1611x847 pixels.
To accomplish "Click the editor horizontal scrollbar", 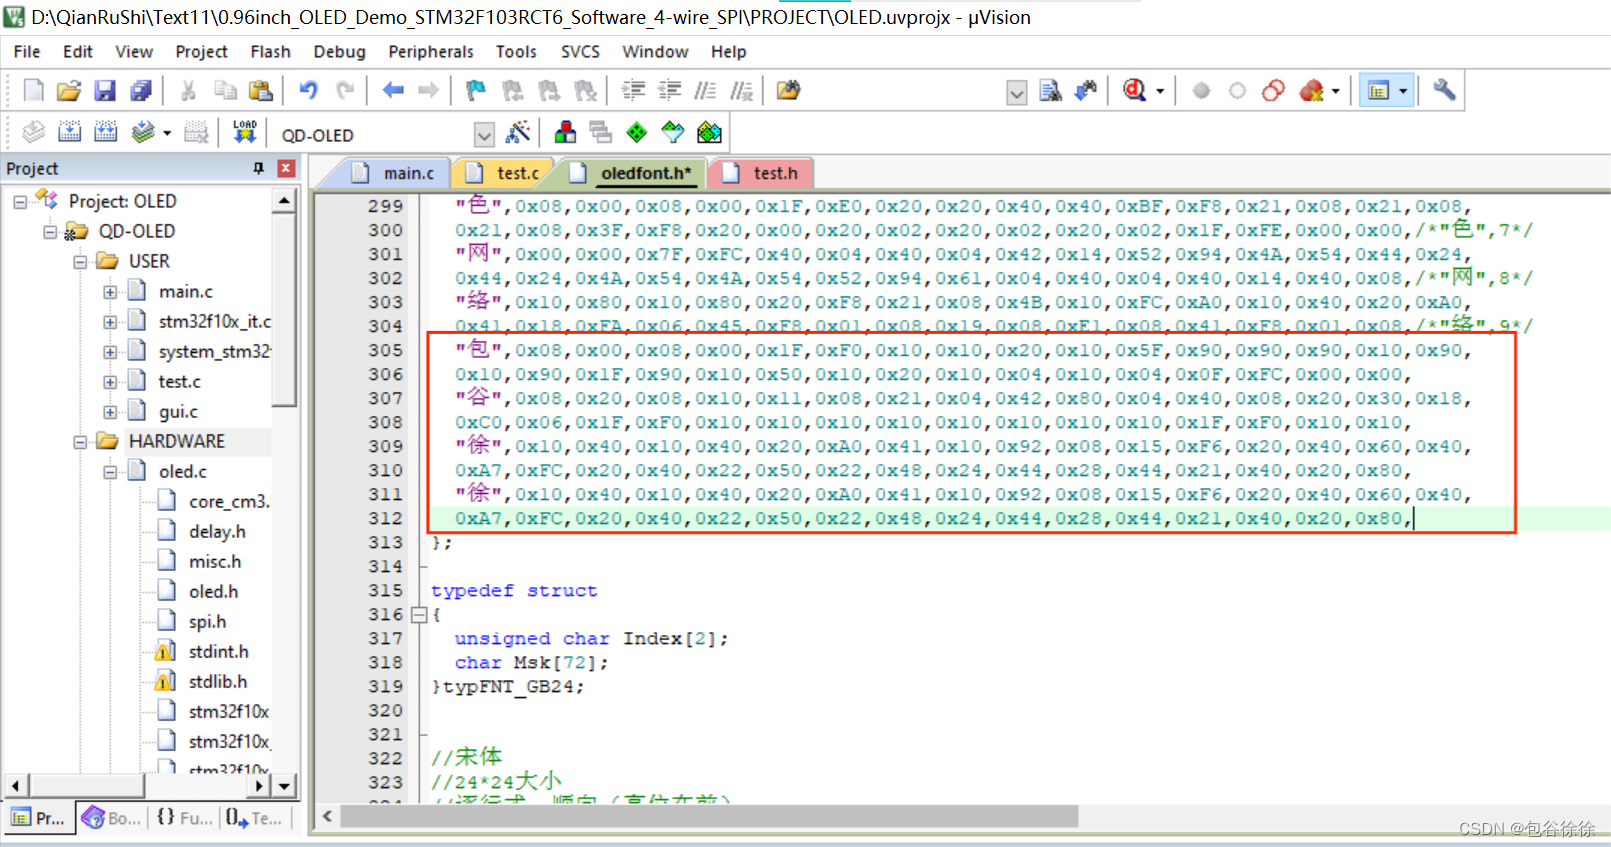I will pyautogui.click(x=708, y=817).
